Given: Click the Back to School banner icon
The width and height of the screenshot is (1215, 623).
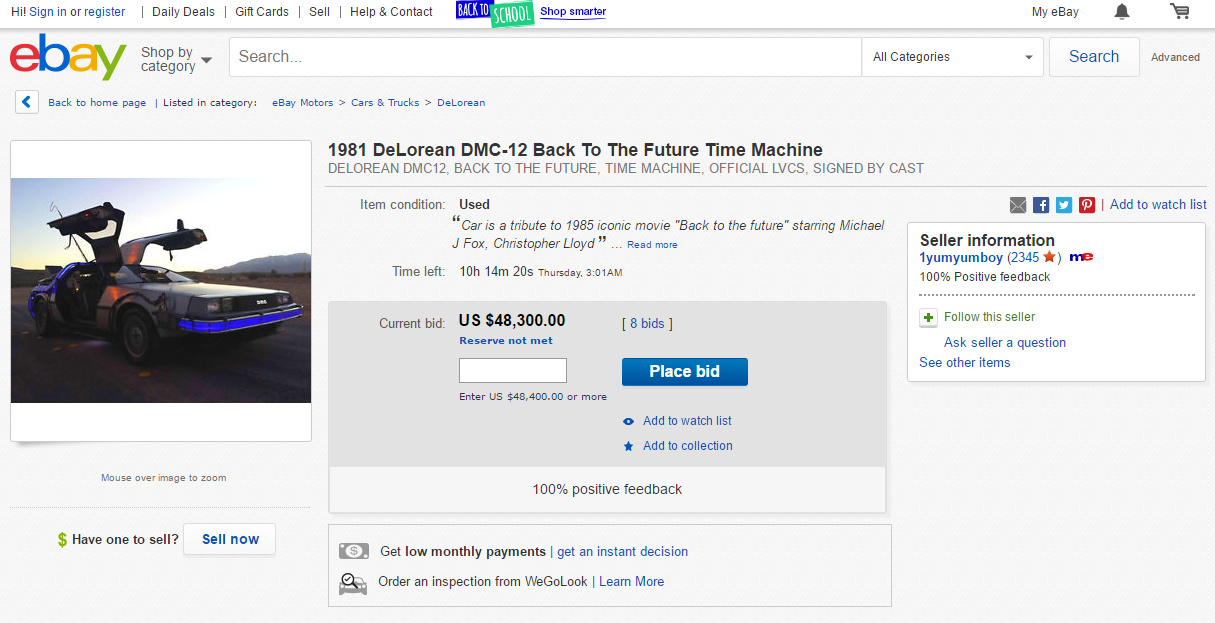Looking at the screenshot, I should pos(495,13).
